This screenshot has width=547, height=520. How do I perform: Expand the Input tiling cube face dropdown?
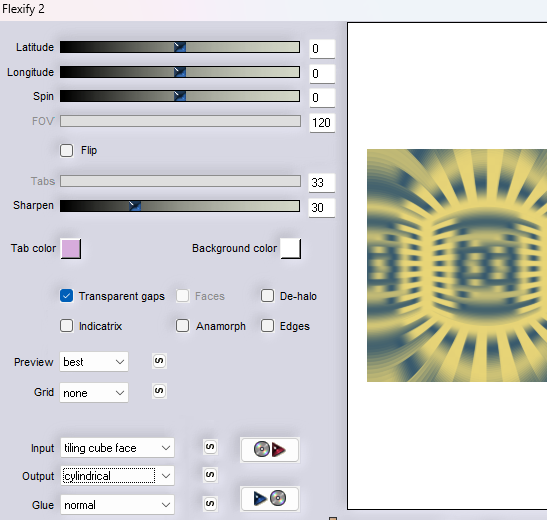pos(117,448)
